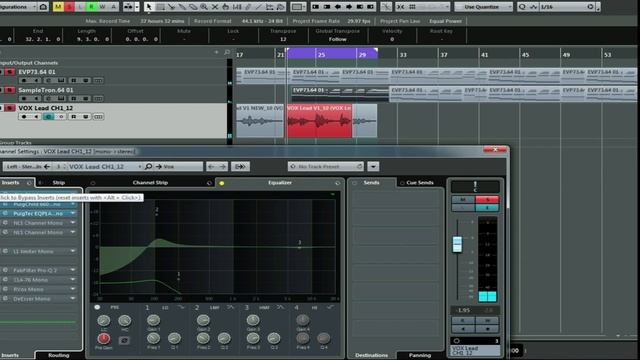Screen dimensions: 640x360
Task: Toggle EQ band 1 on with number 1
Action: pos(147,307)
